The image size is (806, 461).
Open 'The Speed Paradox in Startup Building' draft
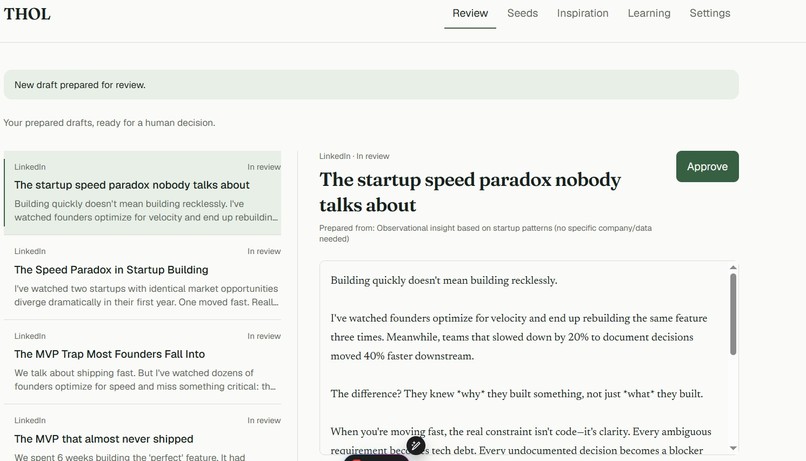(142, 277)
